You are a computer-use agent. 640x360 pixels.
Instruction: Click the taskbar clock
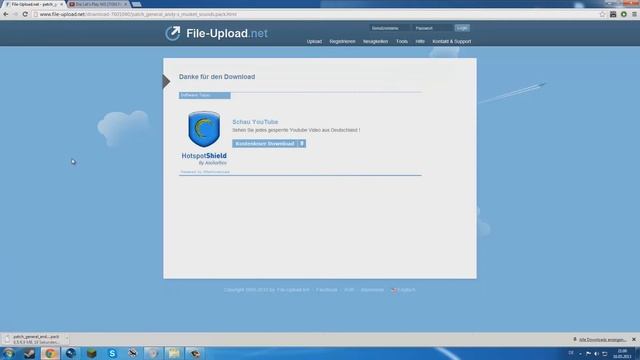(x=622, y=353)
